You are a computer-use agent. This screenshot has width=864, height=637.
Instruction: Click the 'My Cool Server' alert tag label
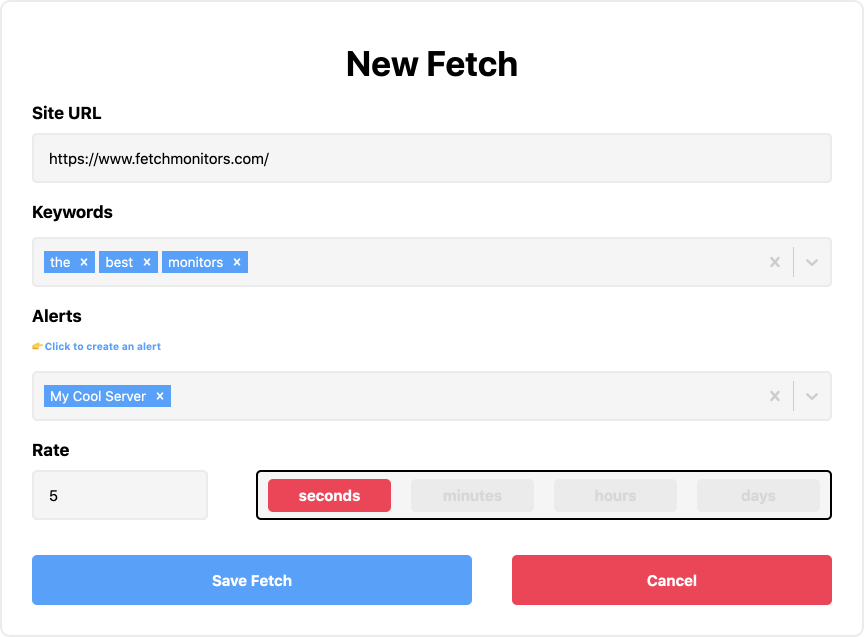click(x=98, y=396)
